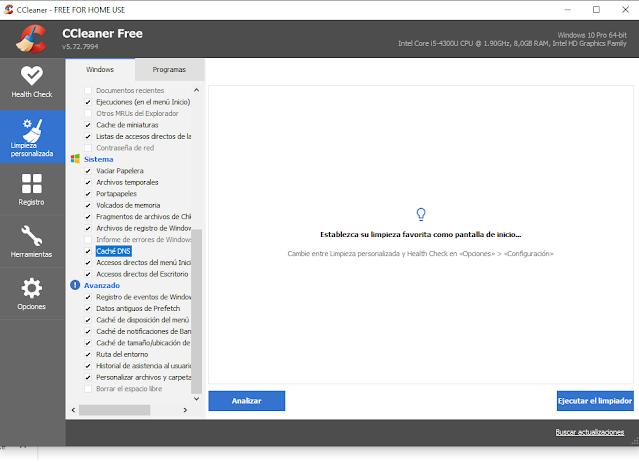
Task: Click the list scroll down arrow
Action: (x=196, y=399)
